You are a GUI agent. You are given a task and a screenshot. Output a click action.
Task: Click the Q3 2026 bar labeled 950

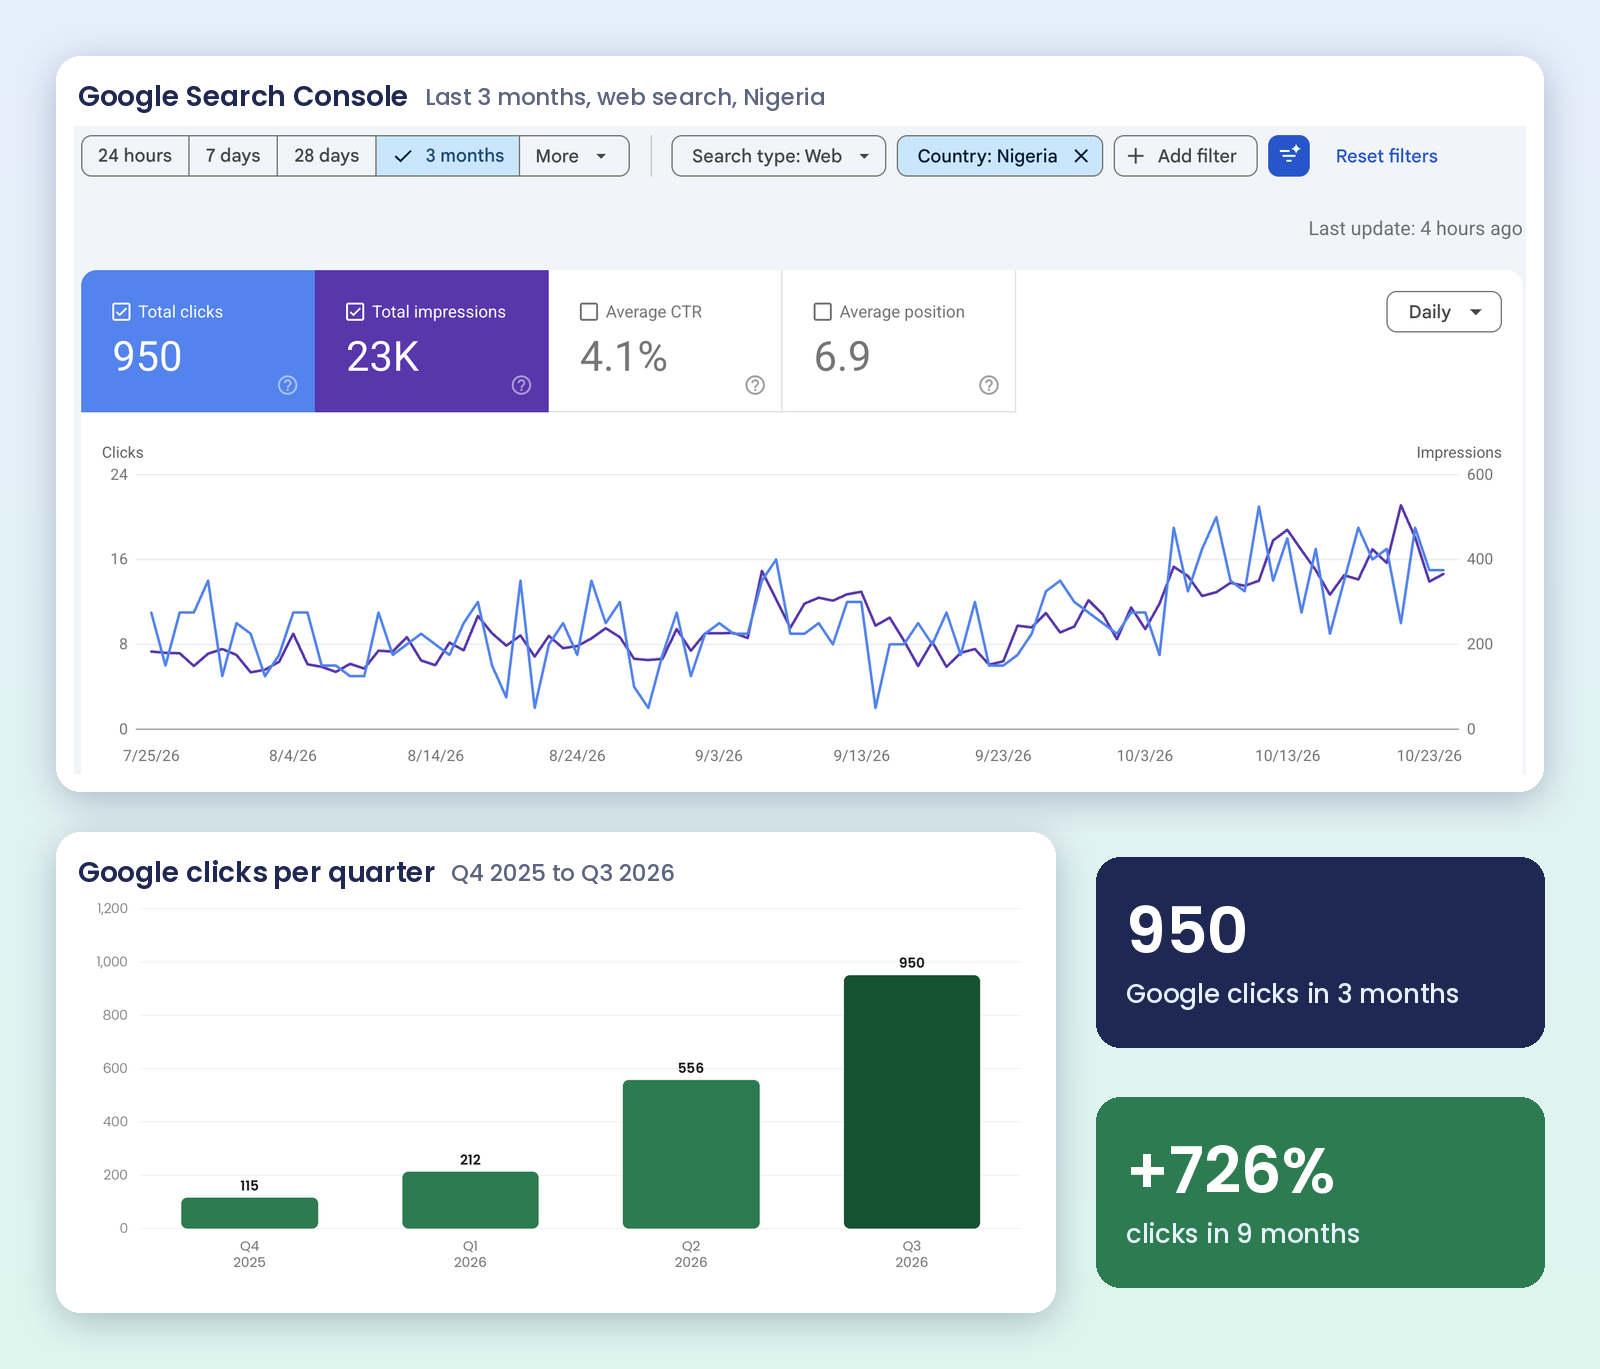click(x=912, y=1101)
